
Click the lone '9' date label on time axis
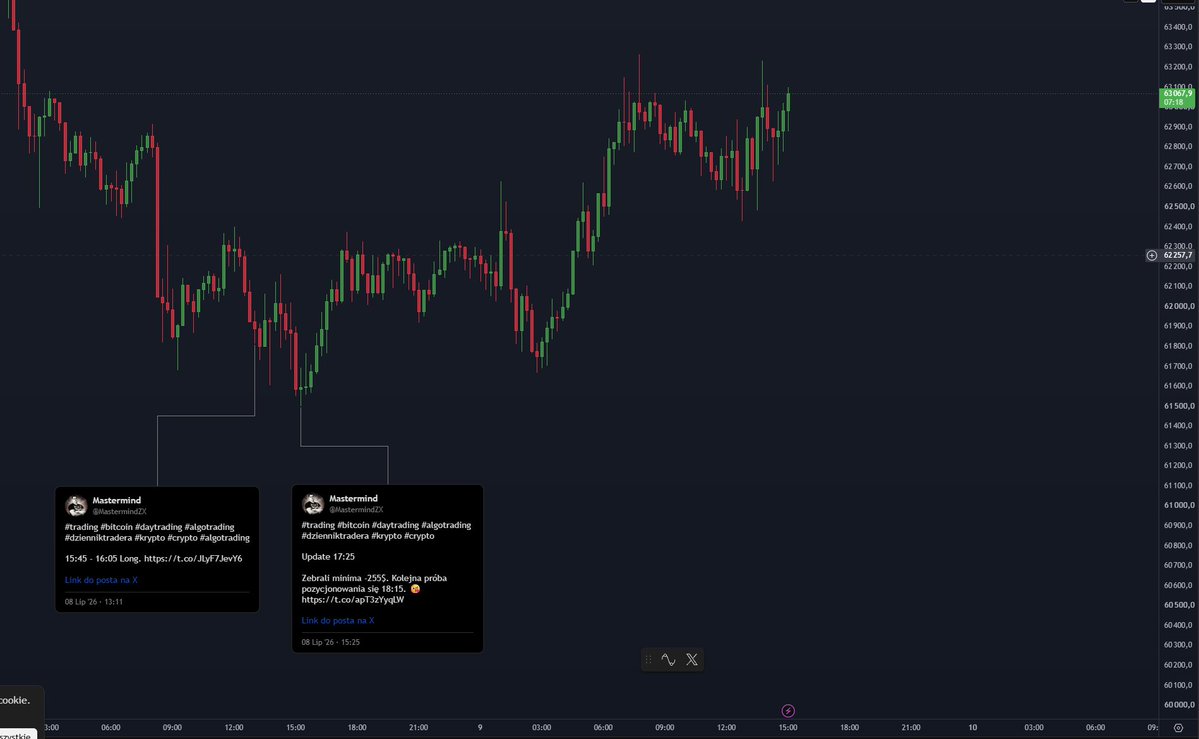pyautogui.click(x=480, y=728)
